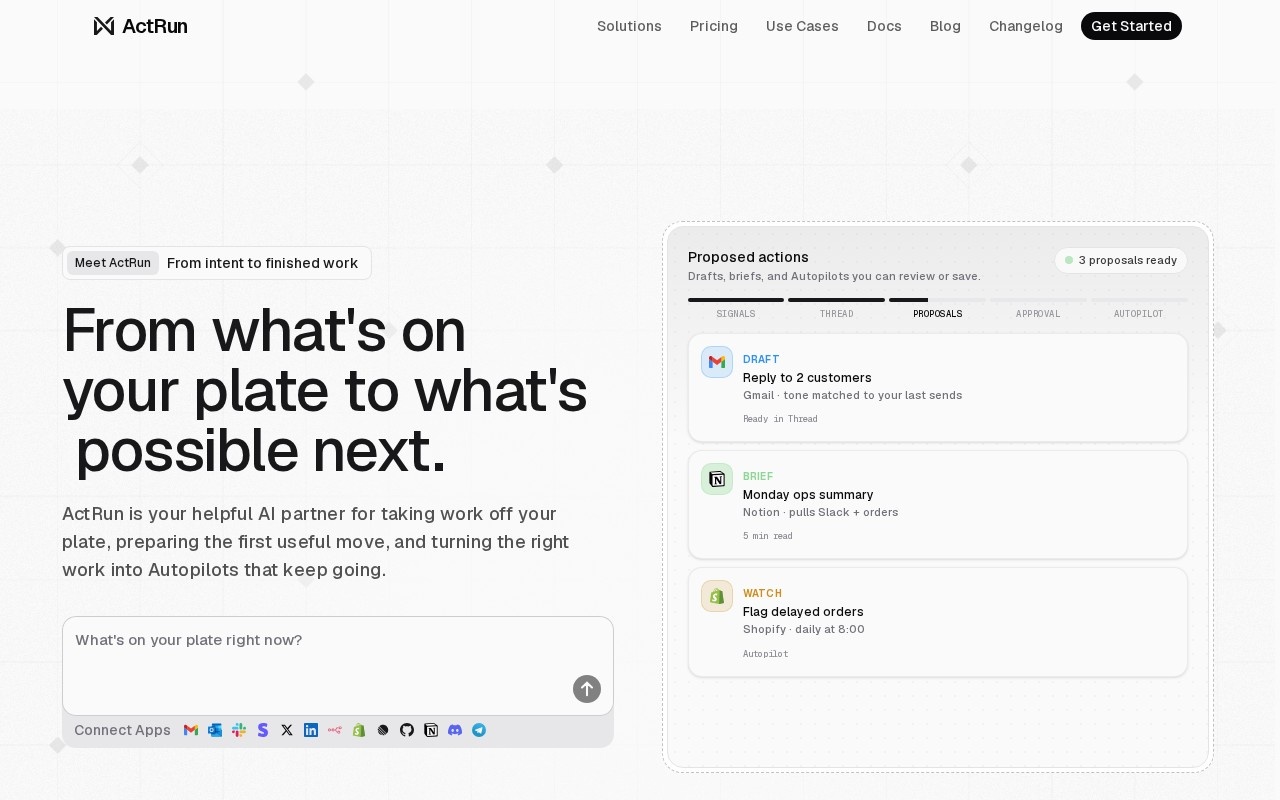The height and width of the screenshot is (800, 1280).
Task: Connect the Notion app in the Connect Apps row
Action: pos(431,730)
